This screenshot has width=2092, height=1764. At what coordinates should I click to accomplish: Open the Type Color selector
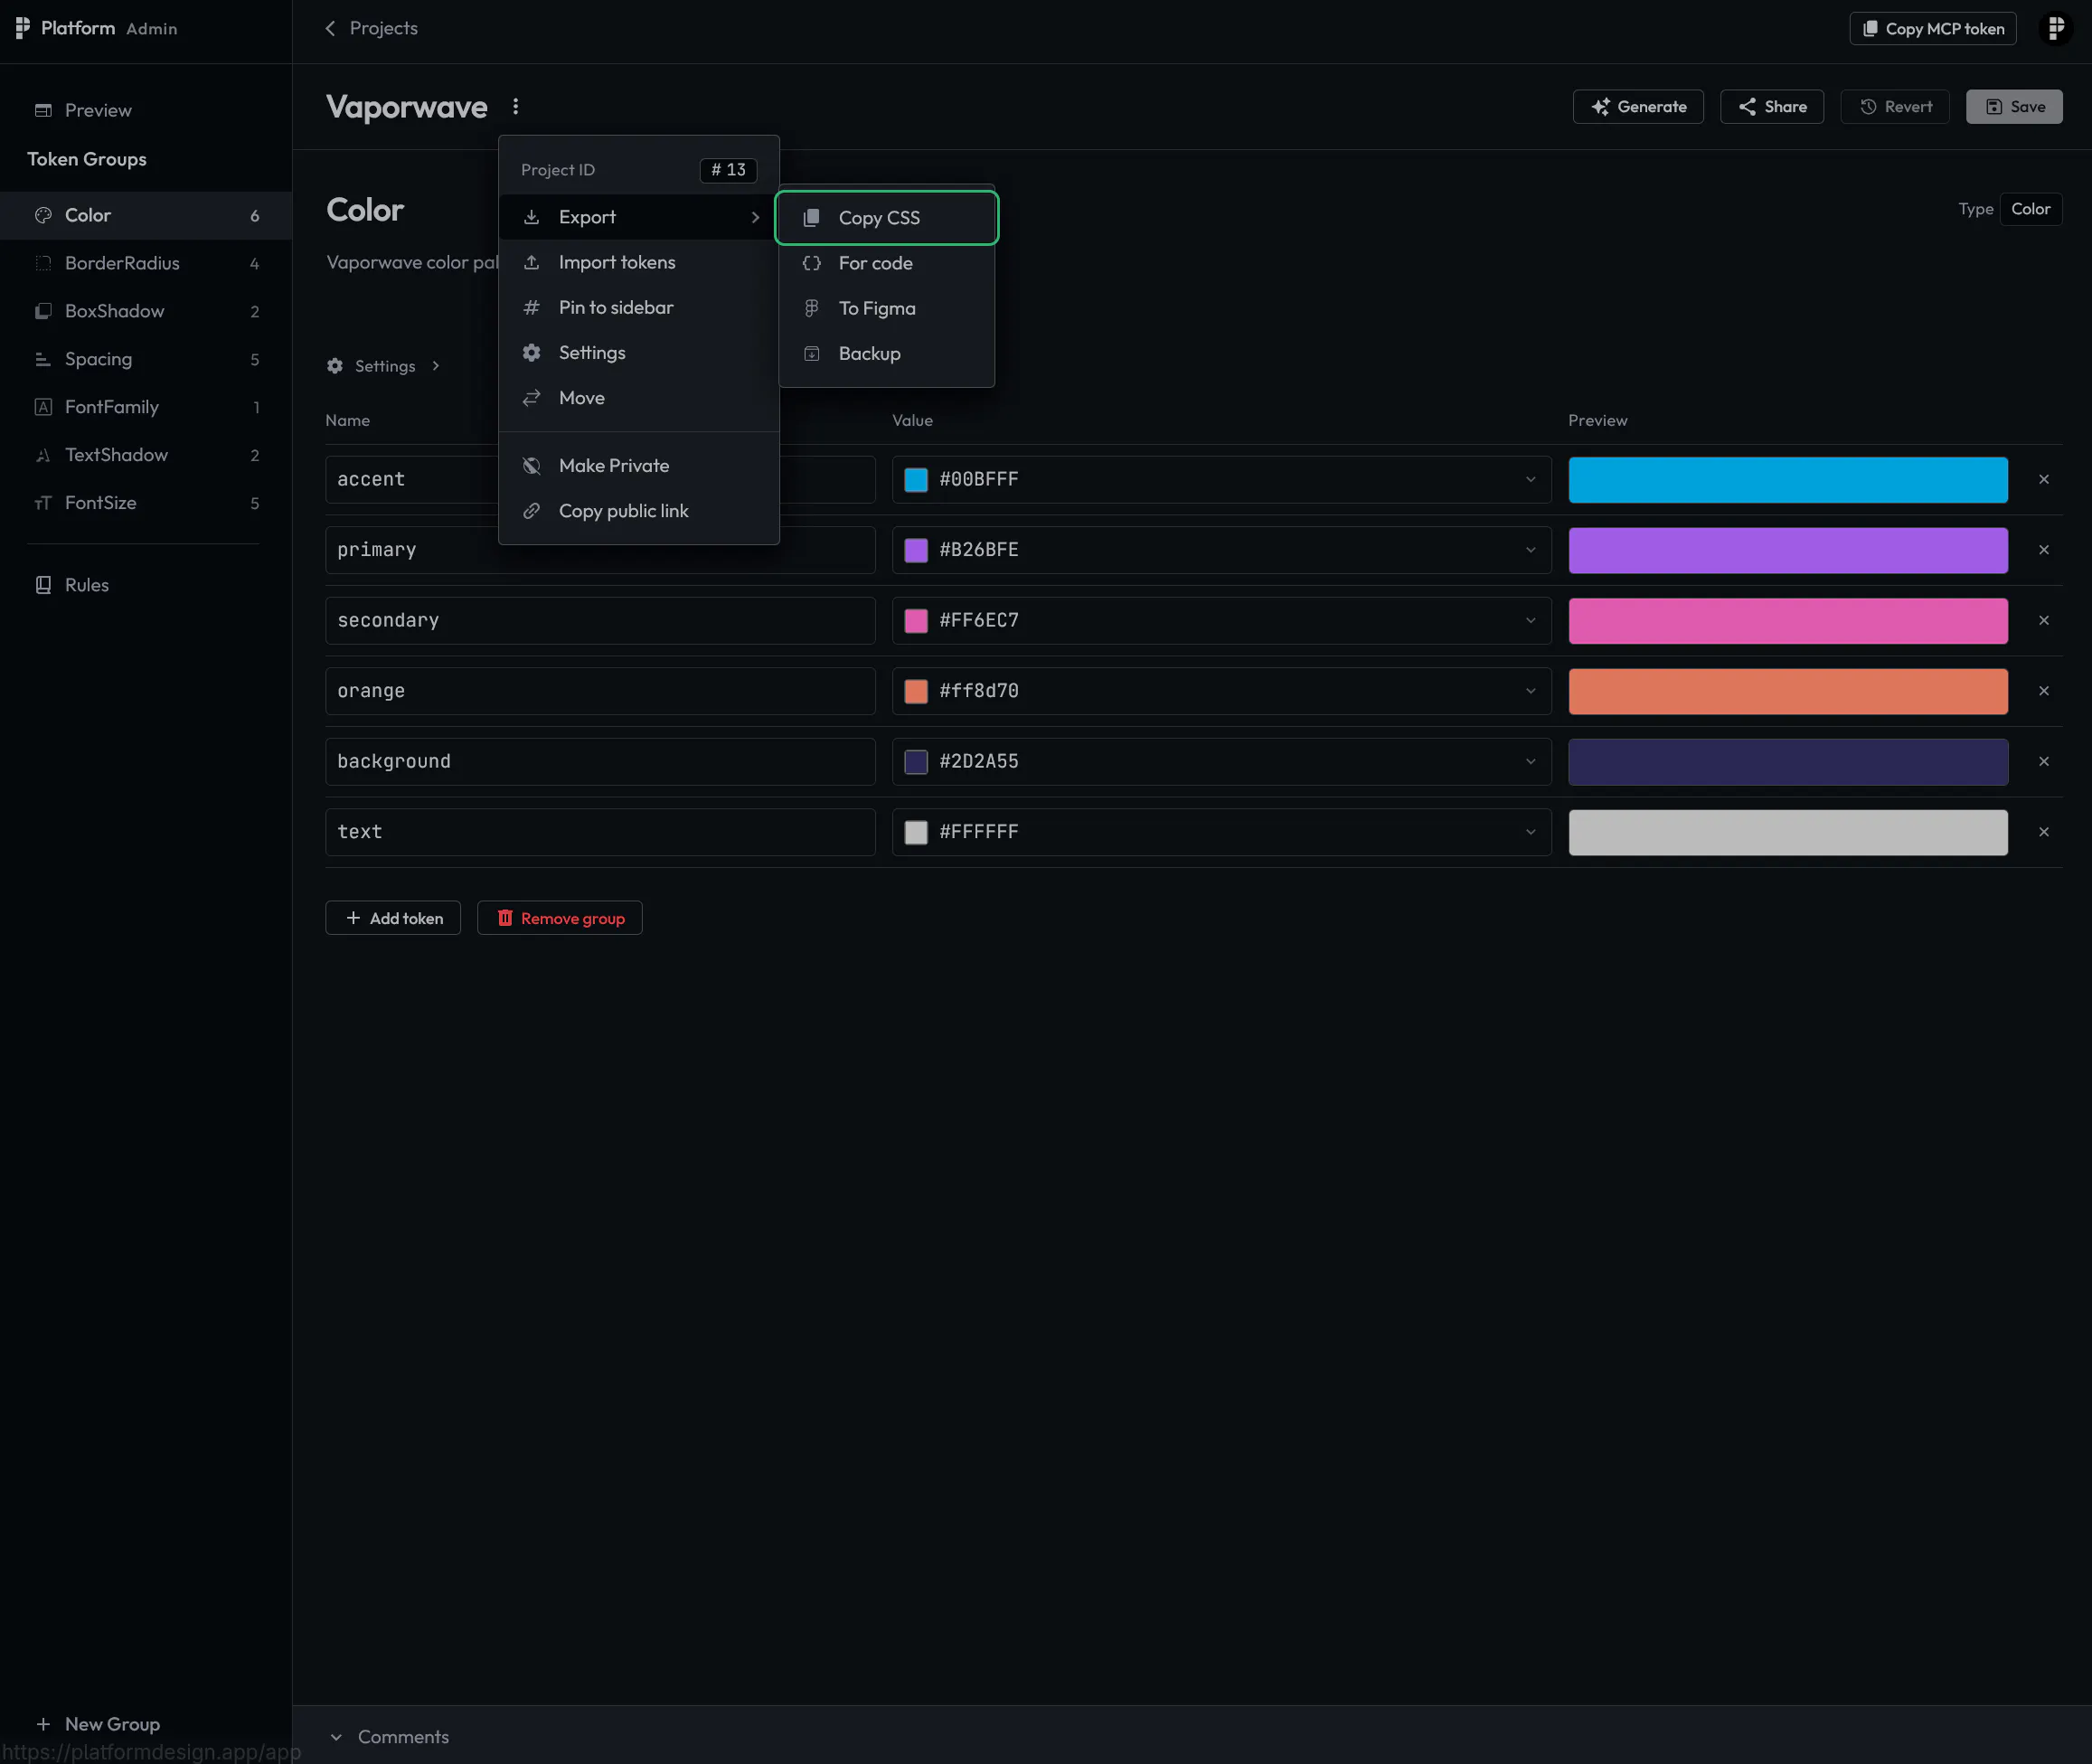[x=2030, y=209]
